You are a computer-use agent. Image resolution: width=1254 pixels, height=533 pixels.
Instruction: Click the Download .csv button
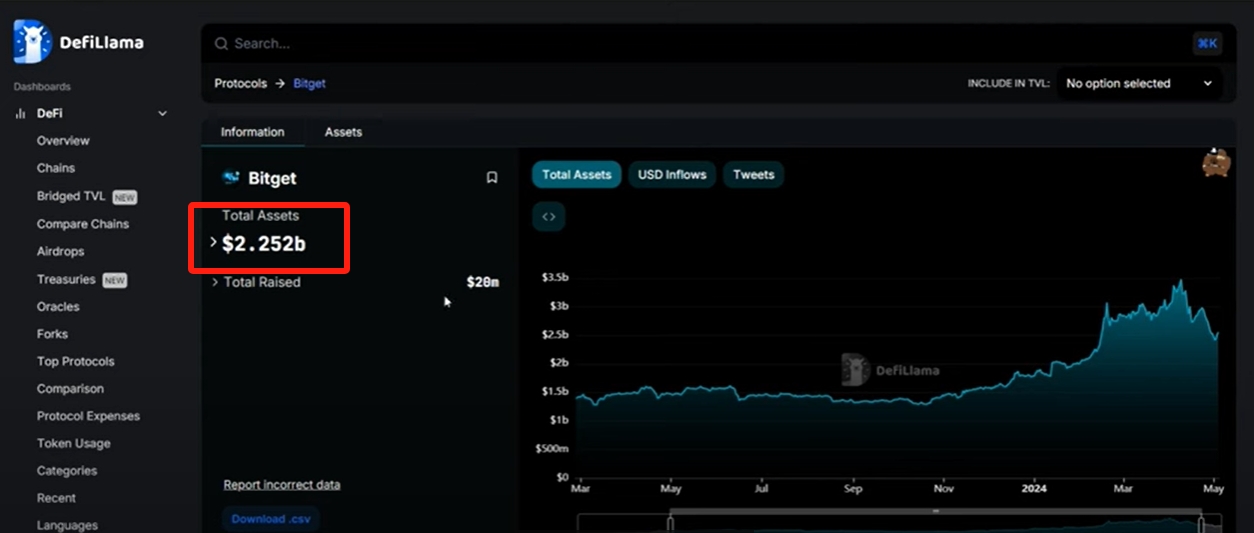271,519
